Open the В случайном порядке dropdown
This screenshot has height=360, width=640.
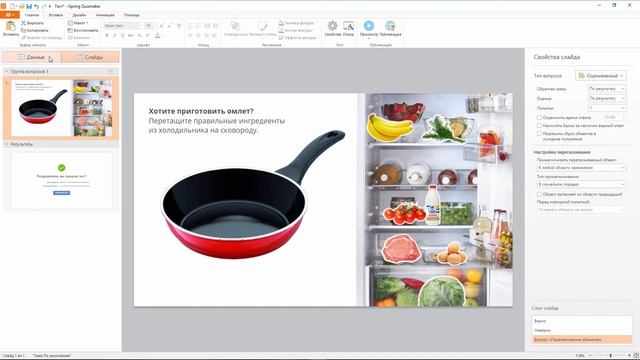click(581, 184)
